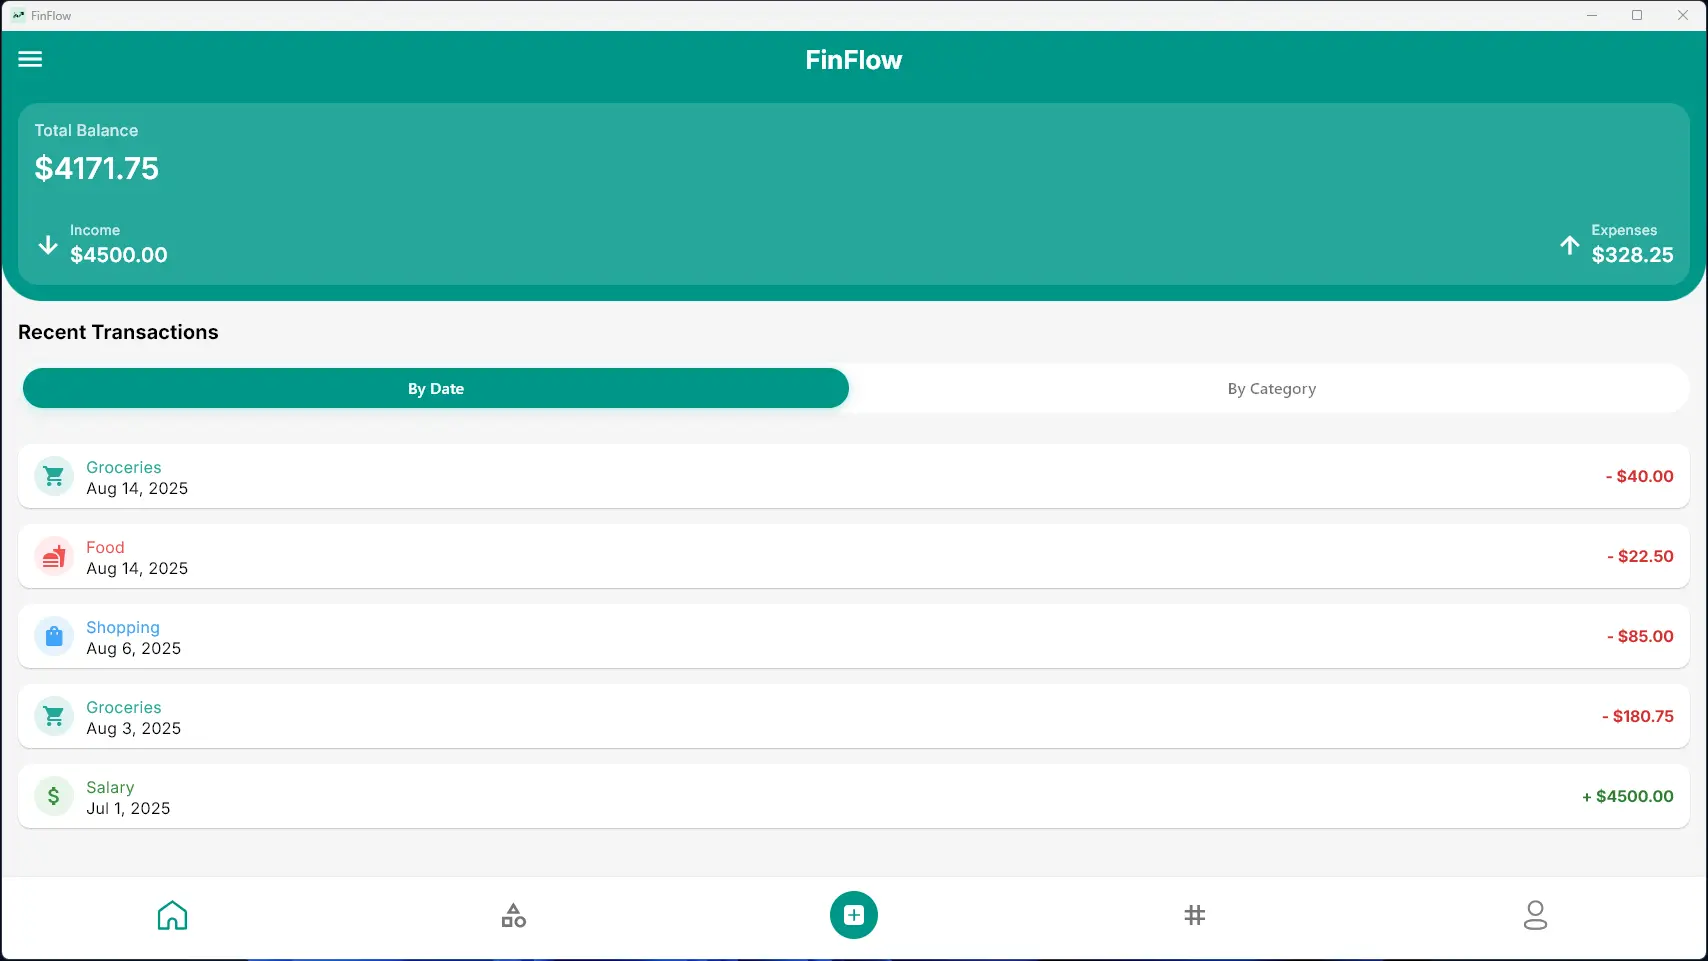Click the Recent Transactions heading
The image size is (1708, 961).
118,332
